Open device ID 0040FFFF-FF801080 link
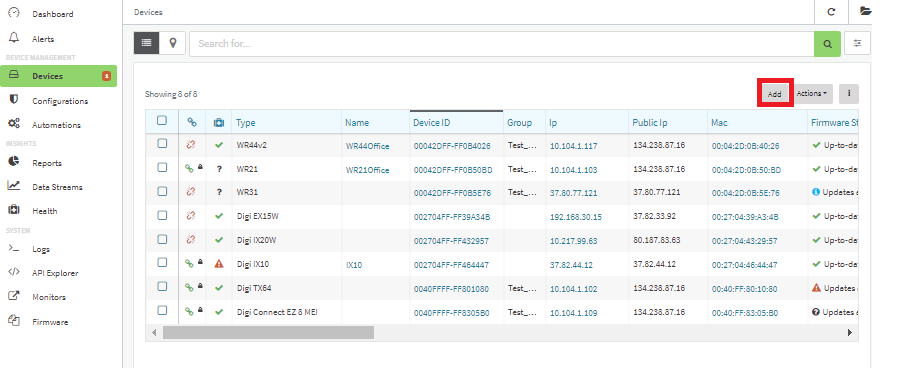The width and height of the screenshot is (898, 368). click(451, 289)
